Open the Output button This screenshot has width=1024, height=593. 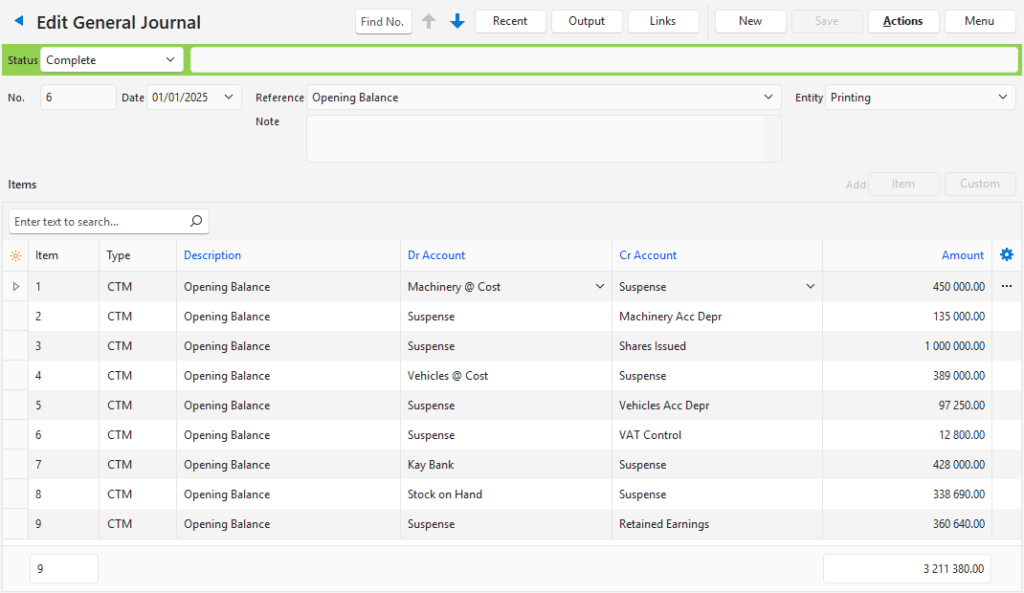pyautogui.click(x=586, y=21)
